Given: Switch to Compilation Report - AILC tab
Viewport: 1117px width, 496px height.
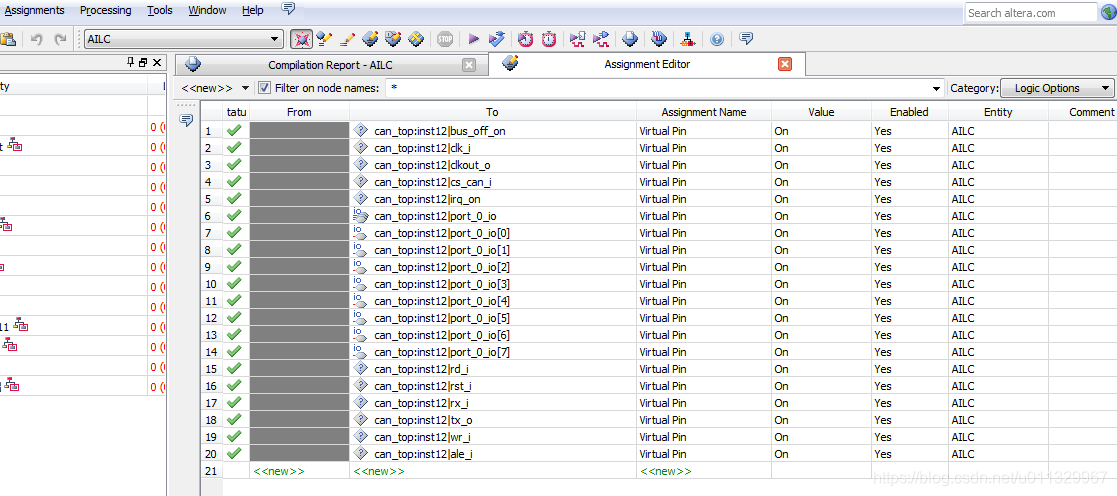Looking at the screenshot, I should (330, 65).
